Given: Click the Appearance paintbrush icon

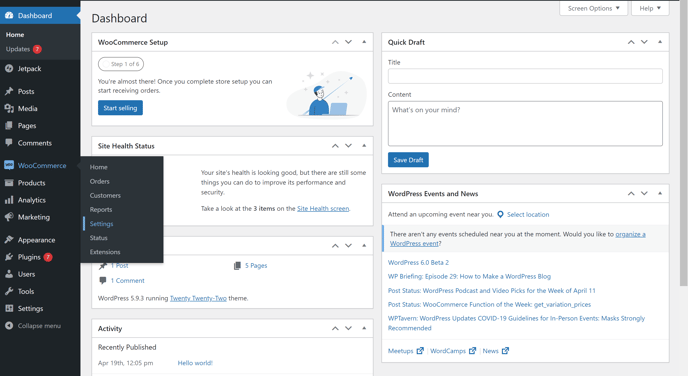Looking at the screenshot, I should coord(9,240).
